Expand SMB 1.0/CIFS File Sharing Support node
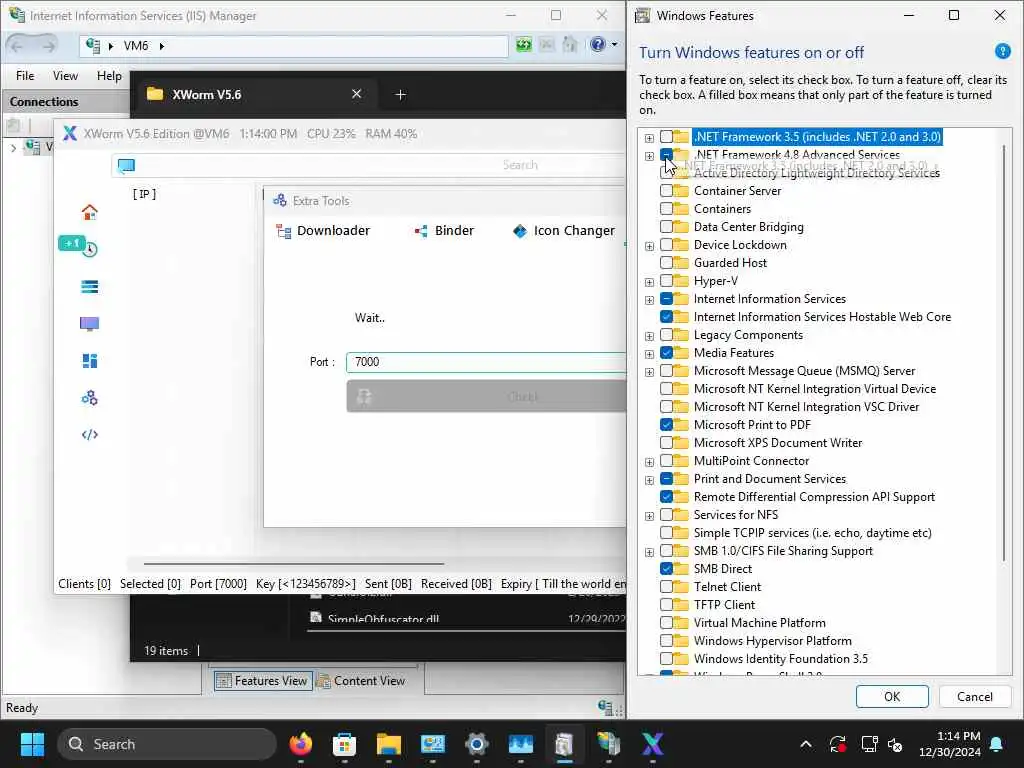 649,552
